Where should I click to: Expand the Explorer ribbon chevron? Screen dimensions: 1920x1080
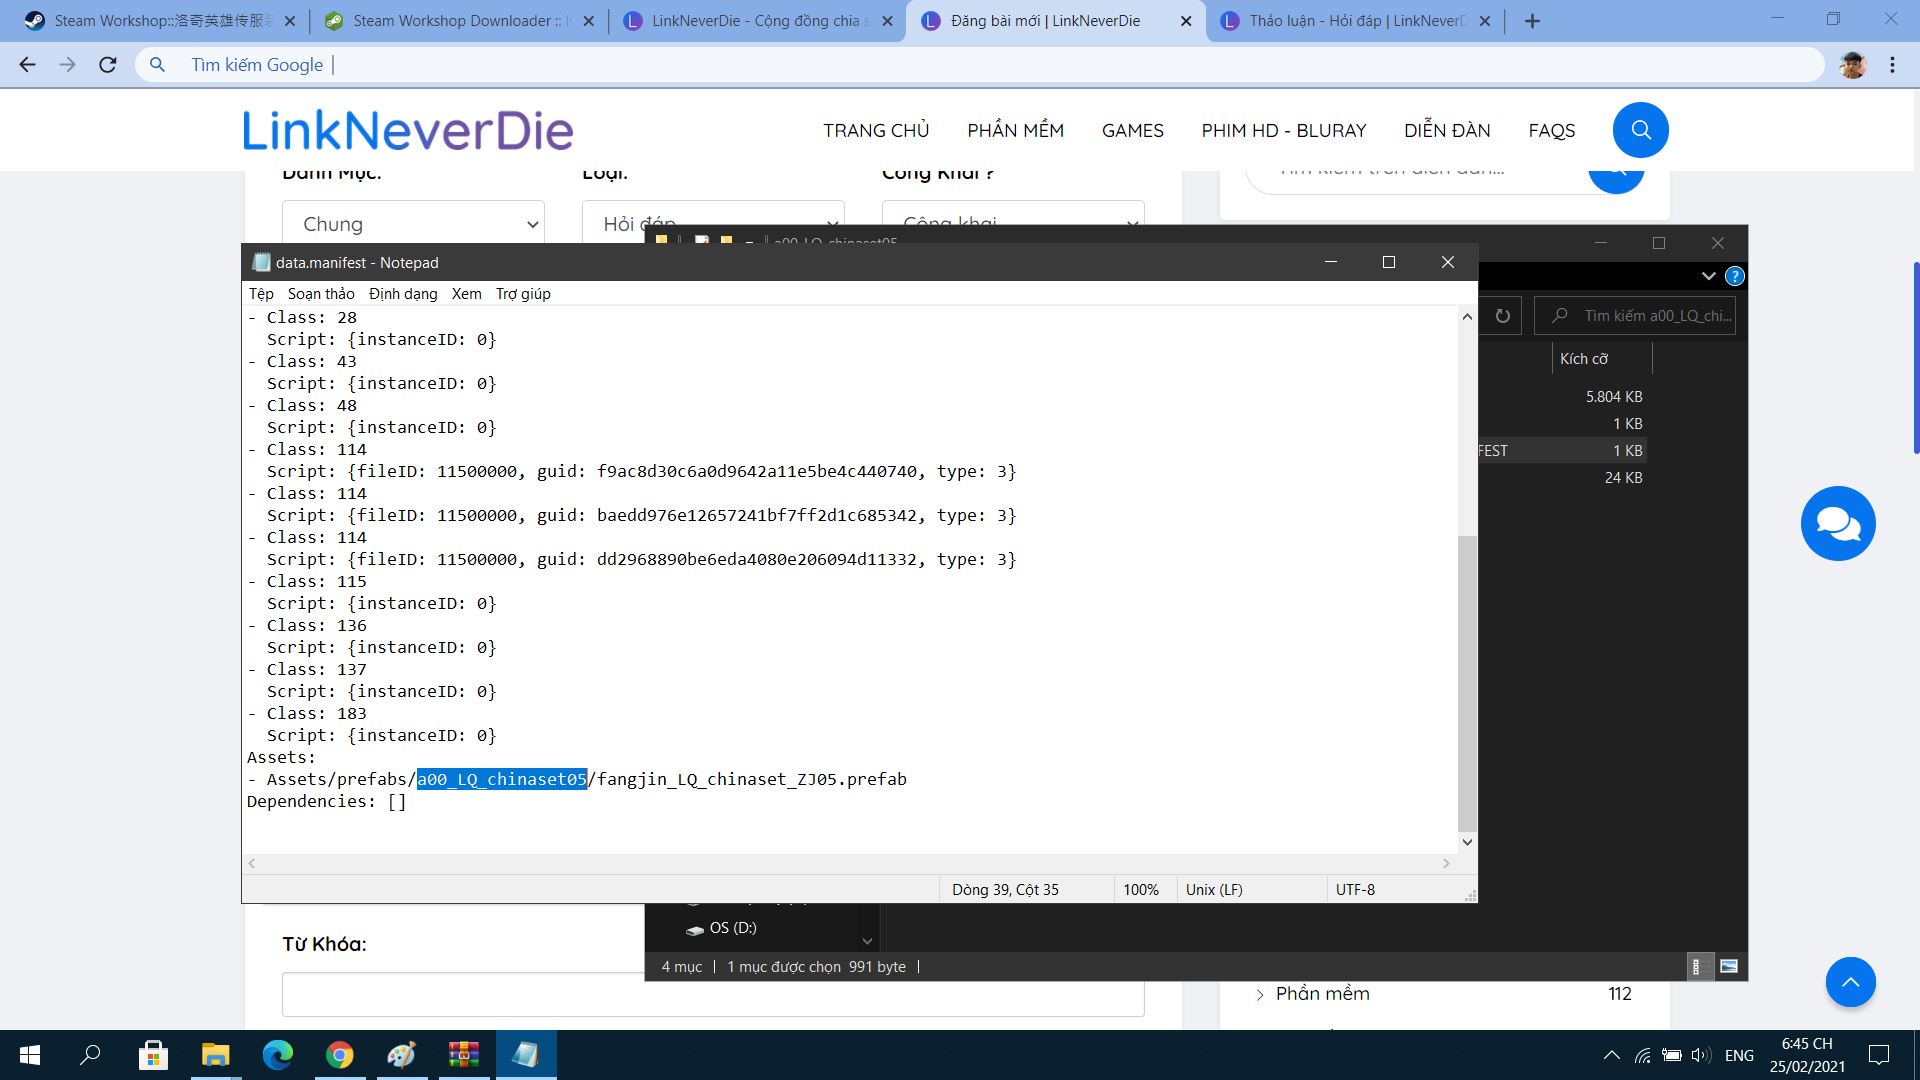tap(1708, 276)
